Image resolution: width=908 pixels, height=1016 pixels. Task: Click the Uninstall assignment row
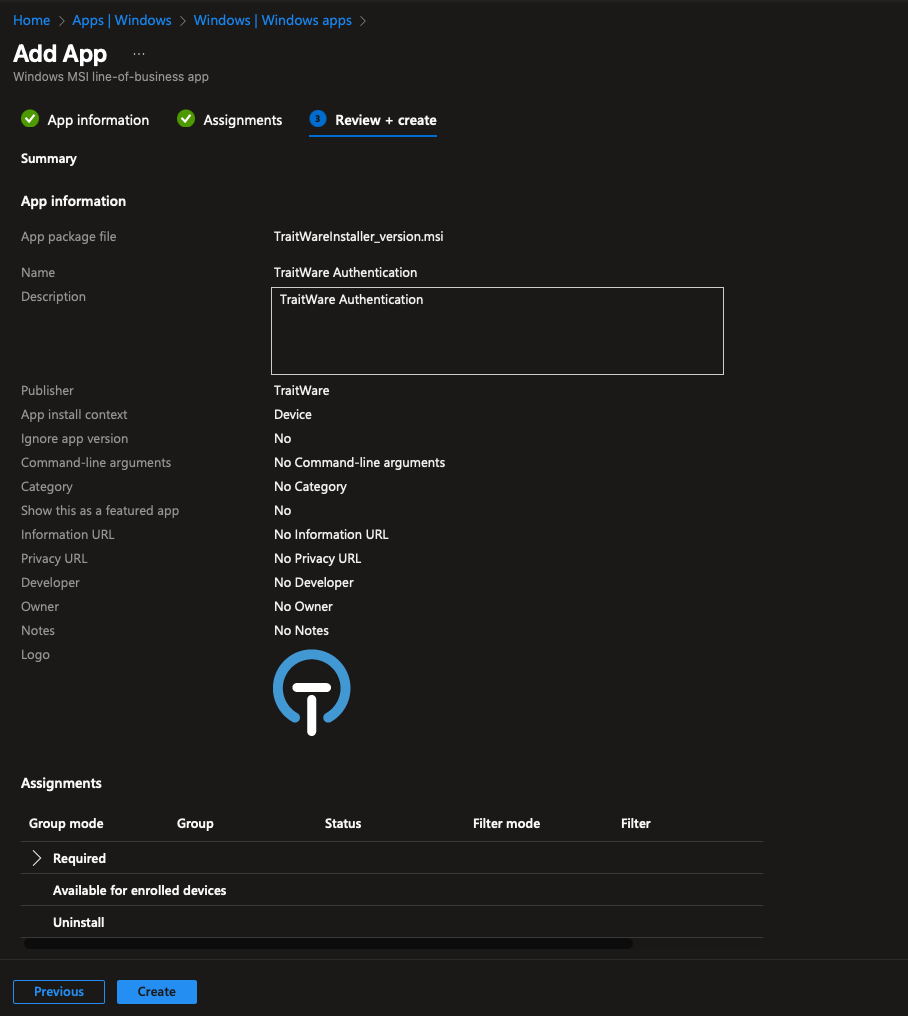(x=391, y=922)
